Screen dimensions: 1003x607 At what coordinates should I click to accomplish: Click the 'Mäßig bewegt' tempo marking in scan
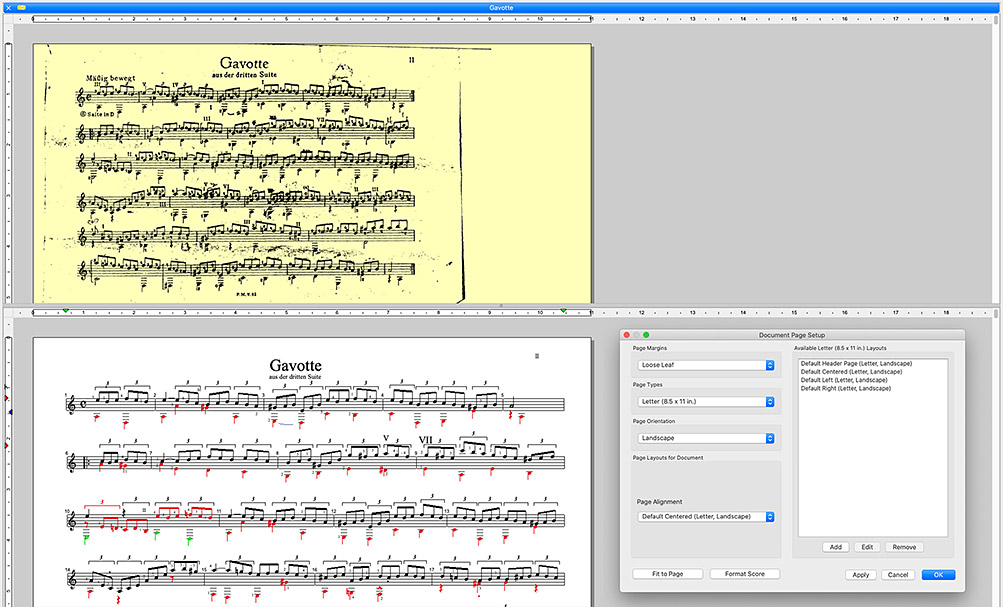point(111,78)
